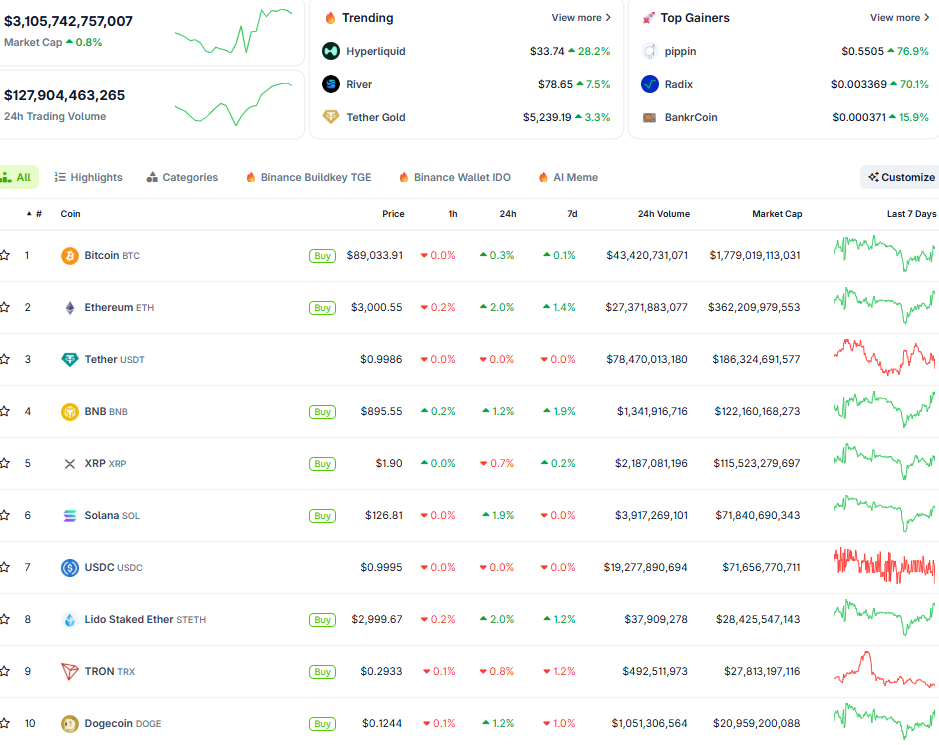939x745 pixels.
Task: Click the Solana logo icon
Action: pyautogui.click(x=69, y=515)
